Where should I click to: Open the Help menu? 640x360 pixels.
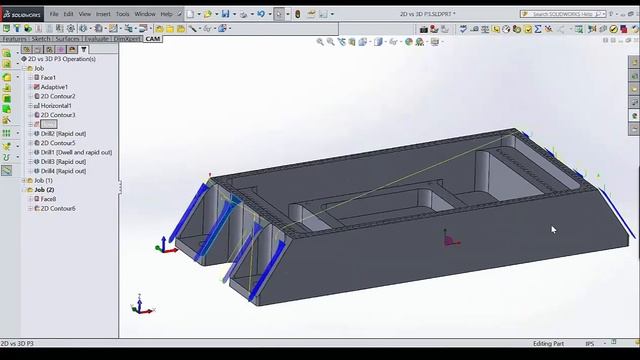[x=166, y=14]
